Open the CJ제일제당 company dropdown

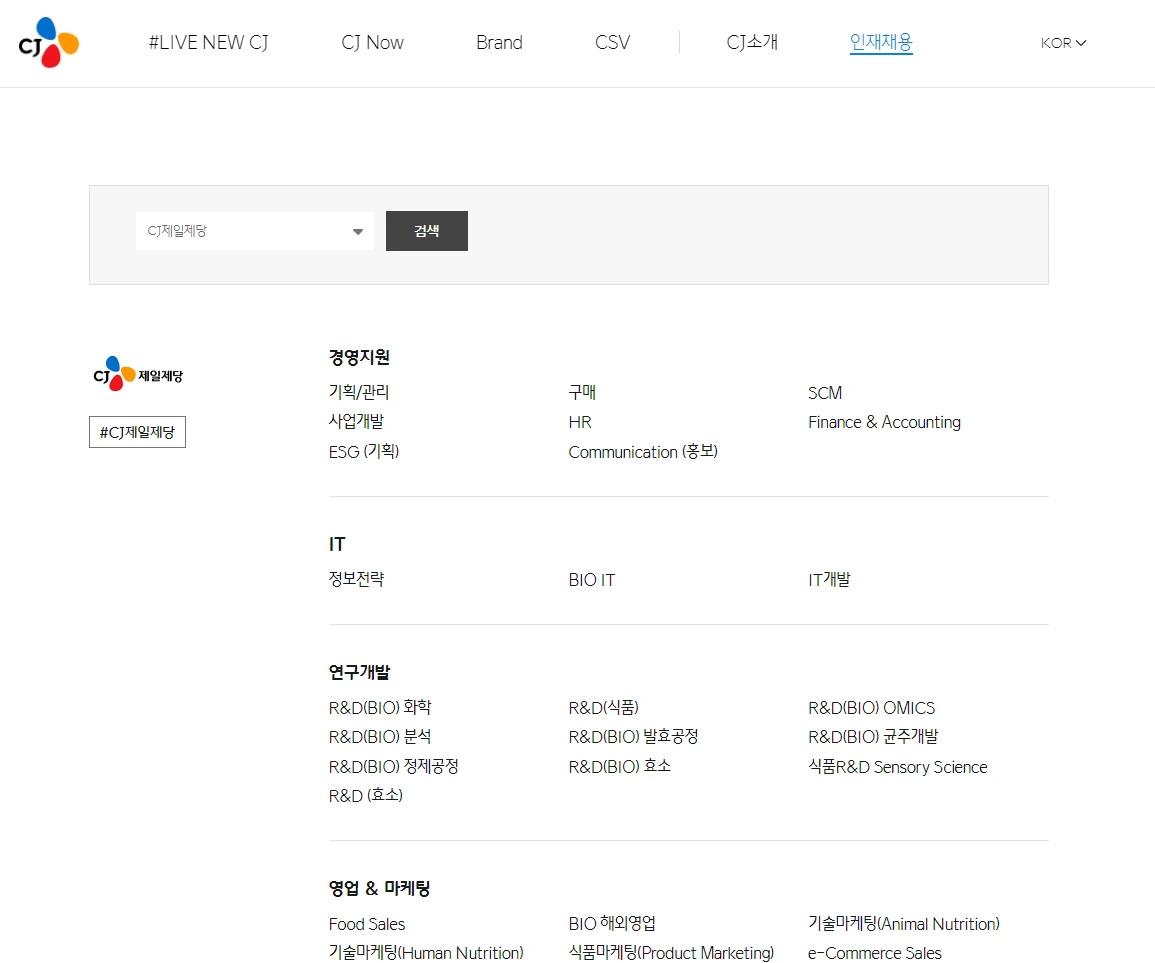pos(255,231)
